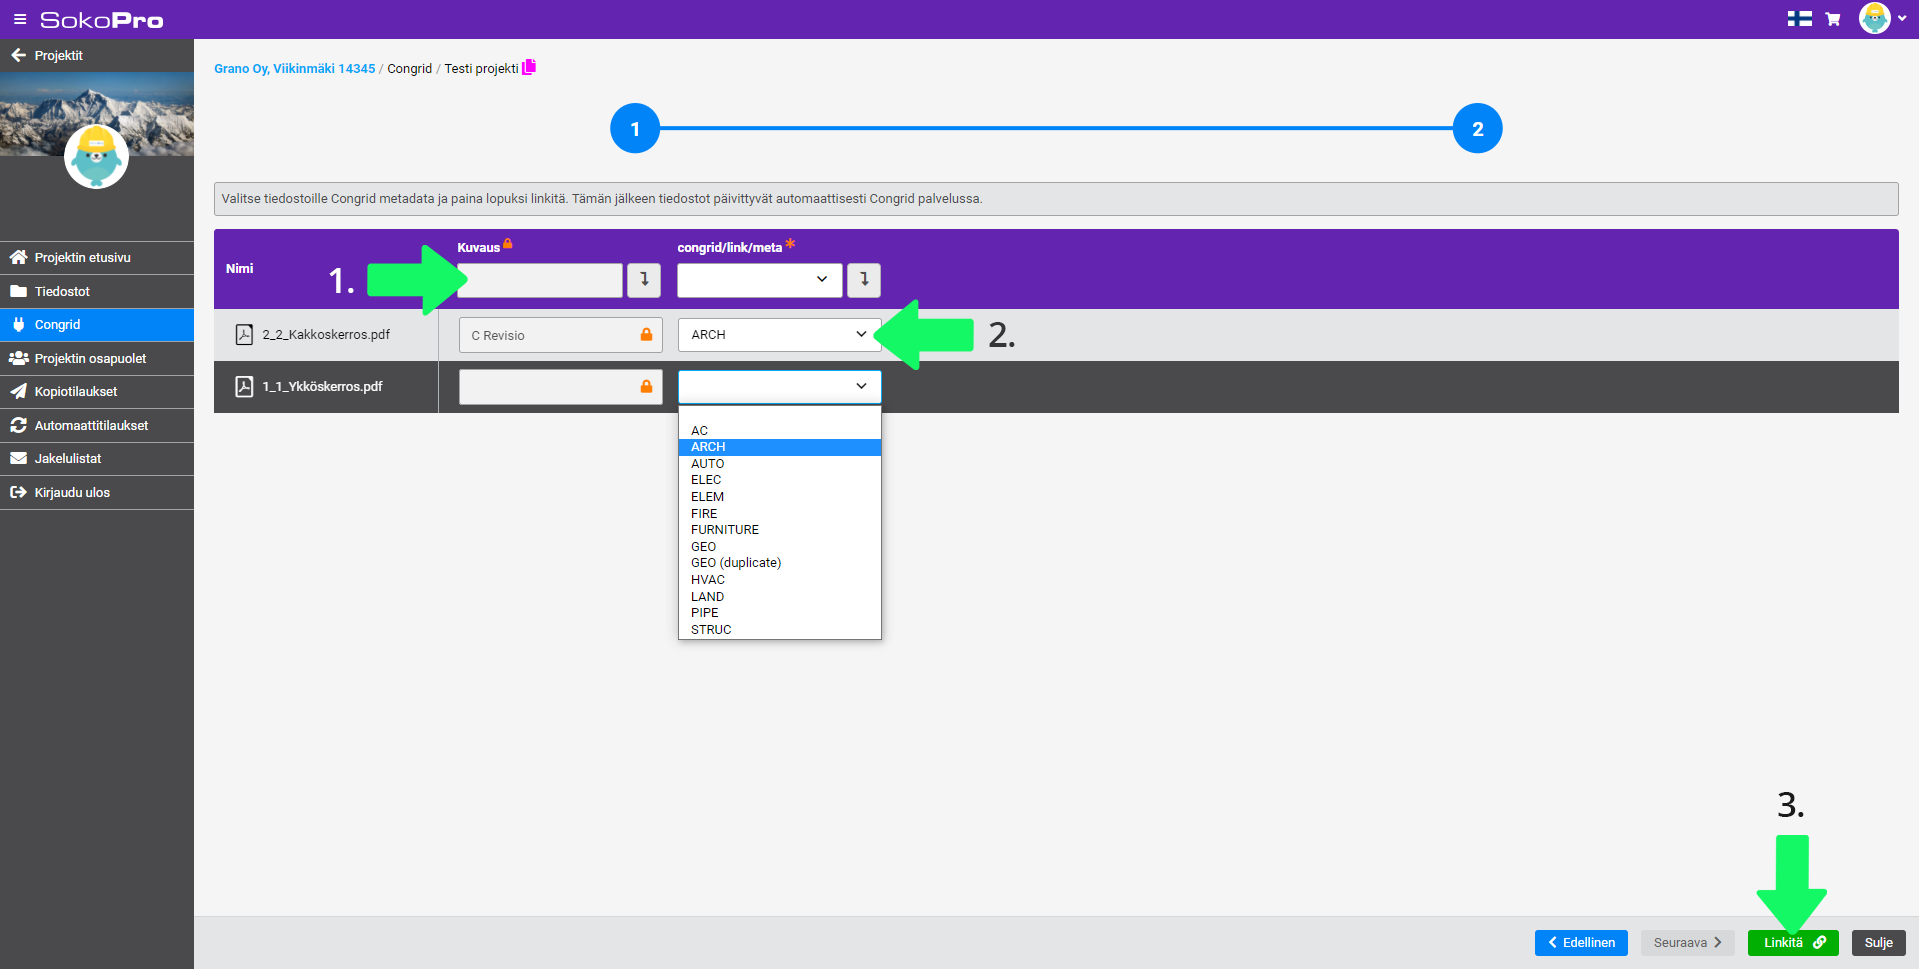
Task: Open the user avatar menu in header
Action: 1882,18
